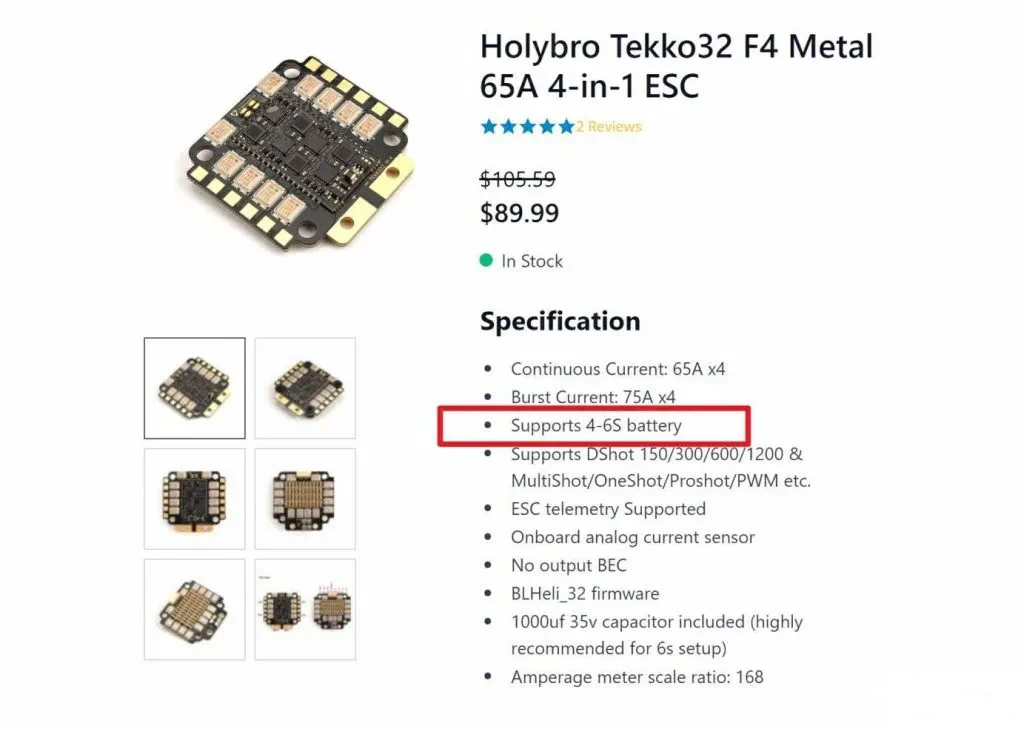Viewport: 1024px width, 729px height.
Task: Select the fifth thumbnail showing the angled heatsink view
Action: point(195,609)
